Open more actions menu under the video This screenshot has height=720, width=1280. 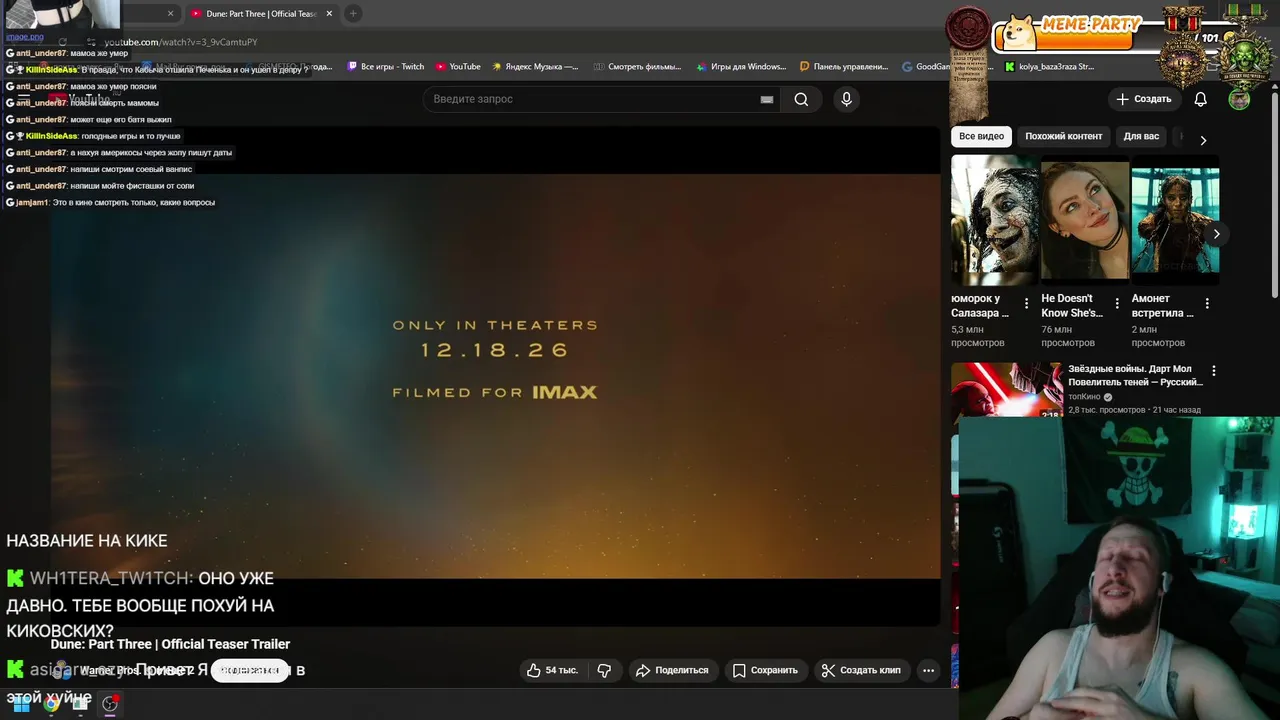[928, 670]
